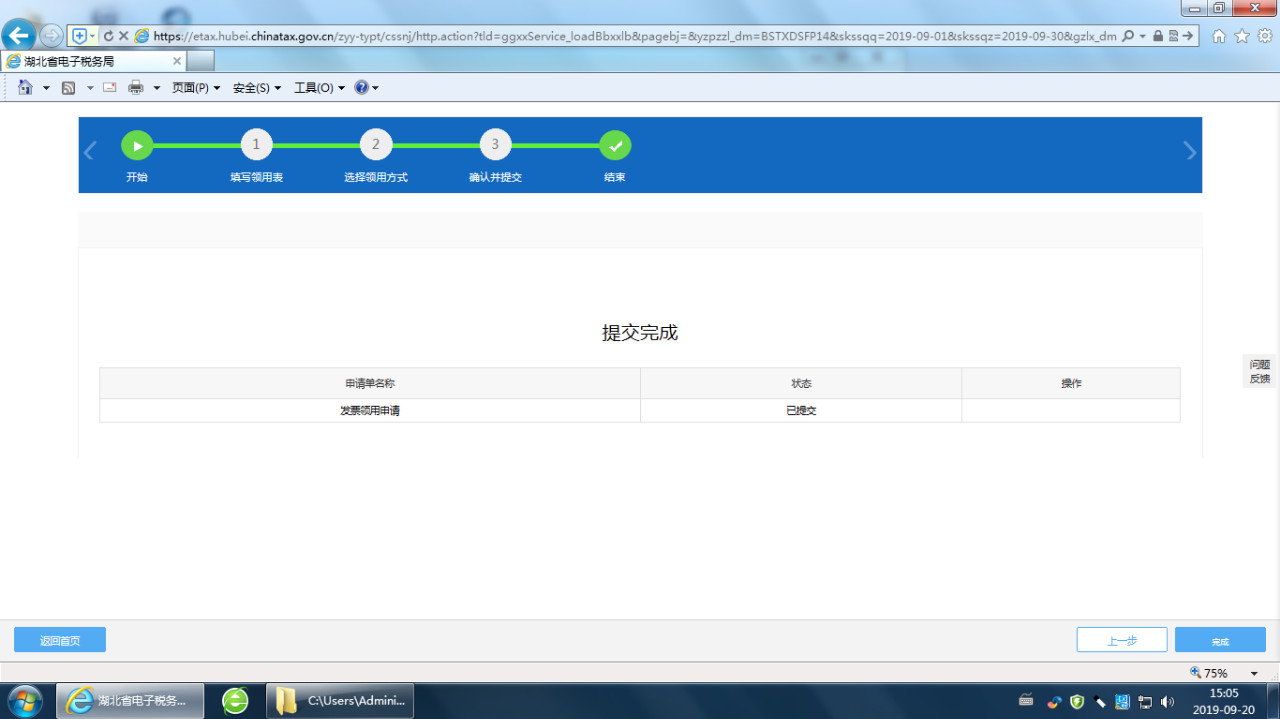
Task: Click the print icon in command bar
Action: 136,88
